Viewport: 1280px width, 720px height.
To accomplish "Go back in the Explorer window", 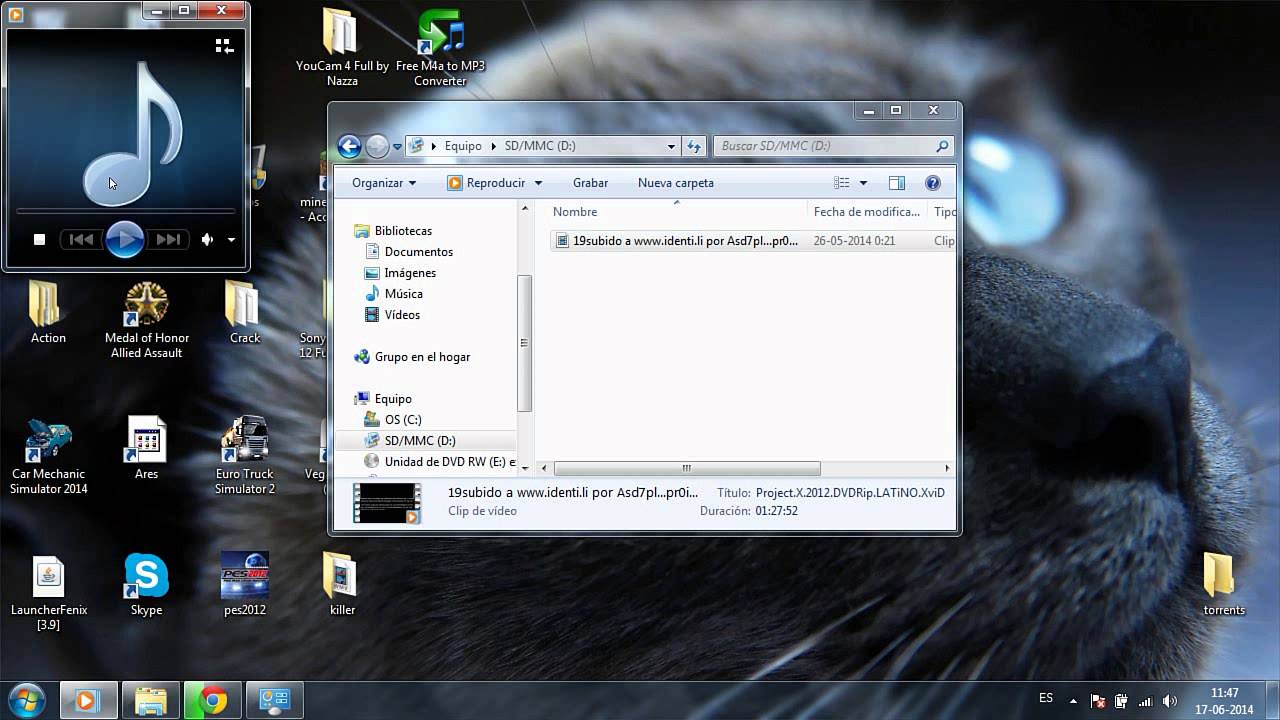I will 349,146.
